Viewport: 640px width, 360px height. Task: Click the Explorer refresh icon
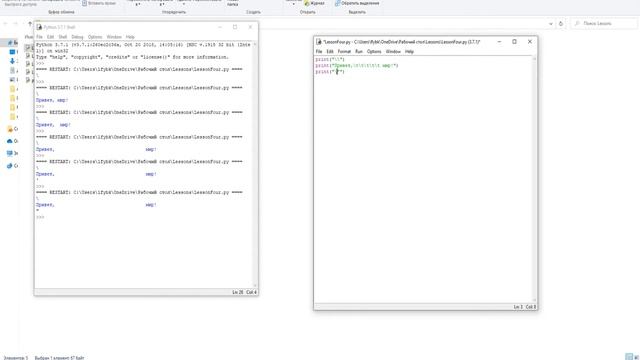pos(561,24)
